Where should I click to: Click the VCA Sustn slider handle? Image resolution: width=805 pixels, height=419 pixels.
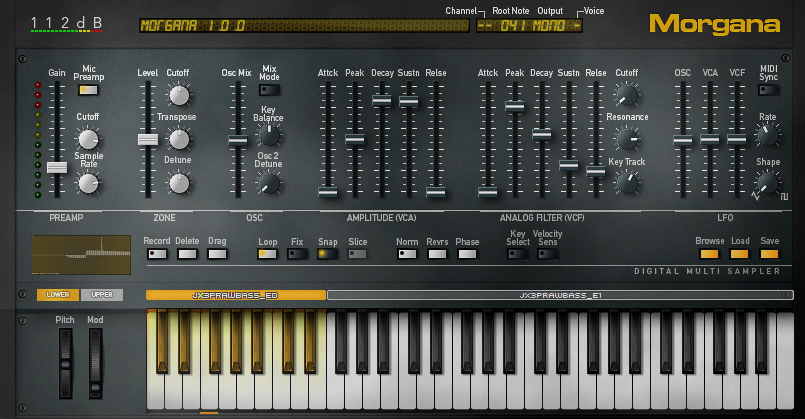click(409, 101)
